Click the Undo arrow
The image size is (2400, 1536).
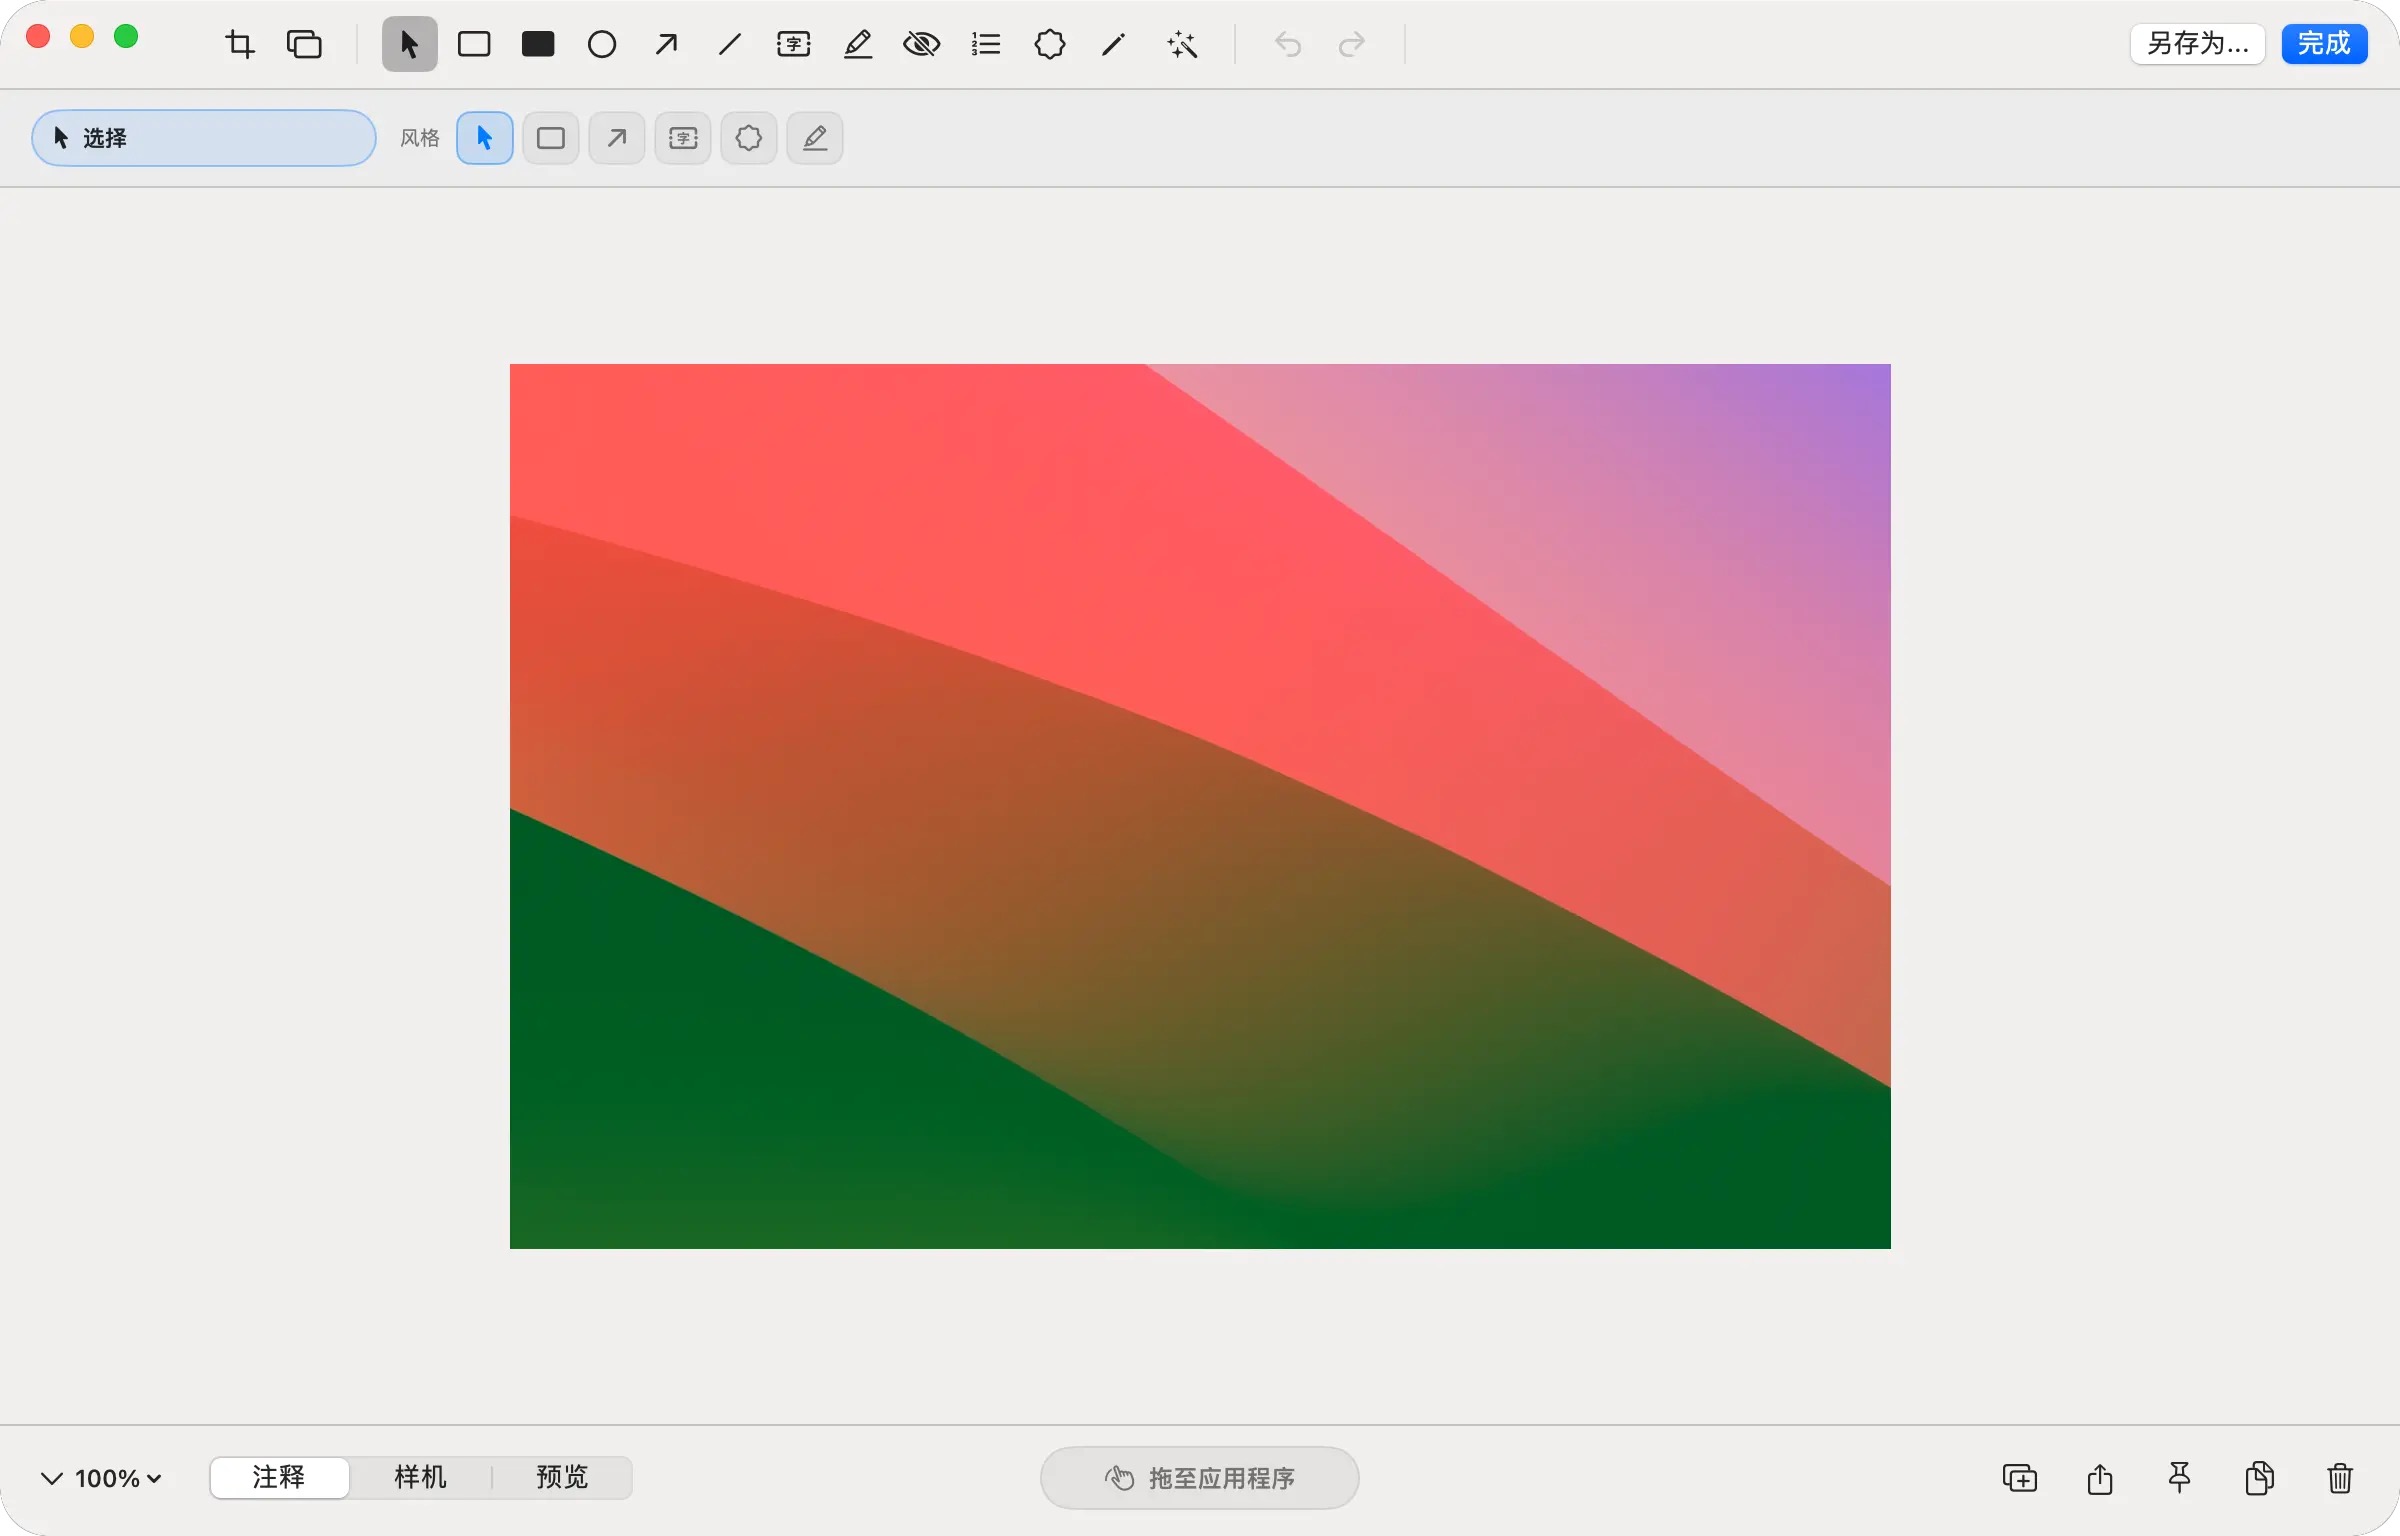(1288, 44)
